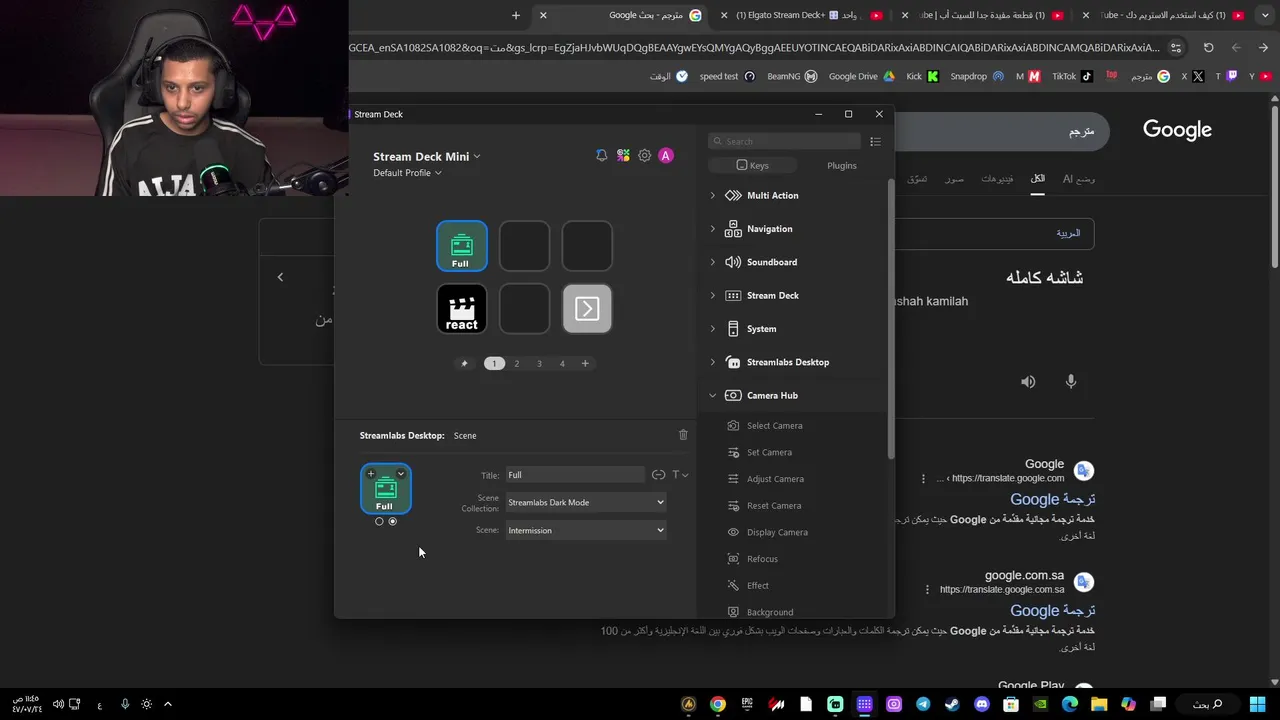Switch to the Keys tab
Viewport: 1280px width, 720px height.
753,166
